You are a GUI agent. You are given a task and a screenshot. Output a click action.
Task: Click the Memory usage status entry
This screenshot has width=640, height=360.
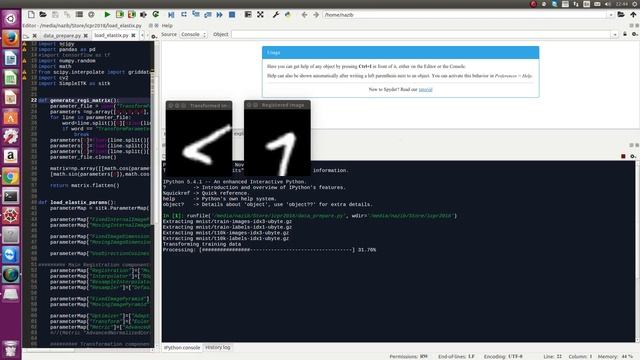(x=615, y=356)
